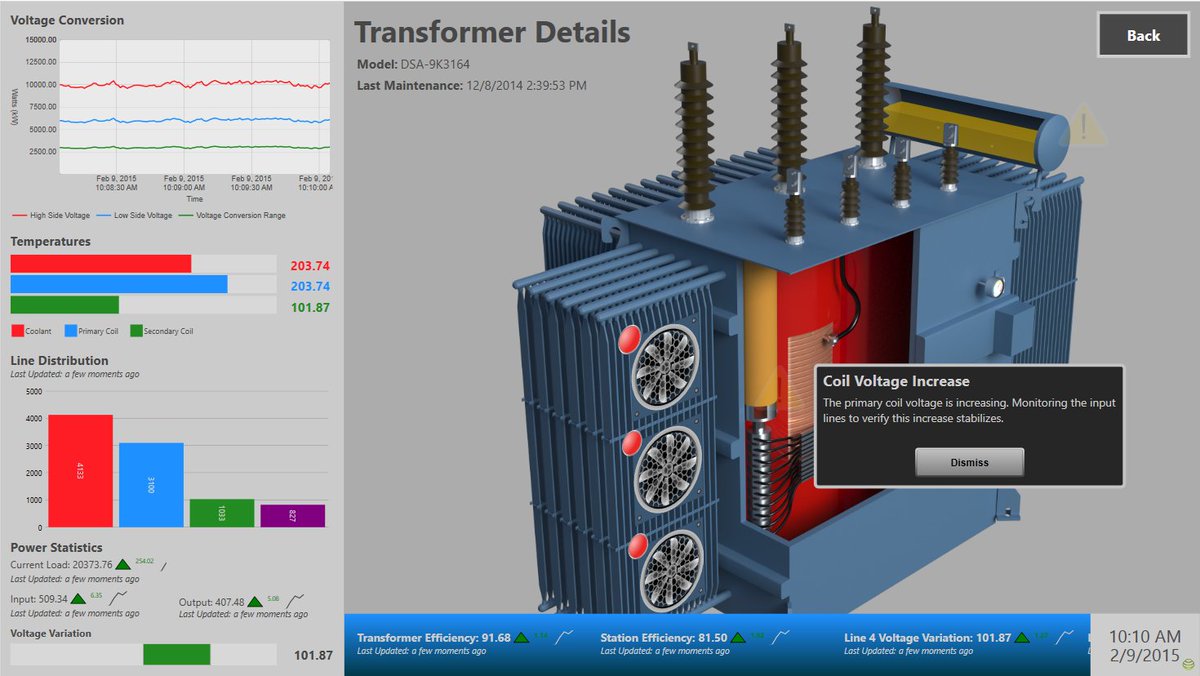Viewport: 1200px width, 676px height.
Task: Select the blue Primary Coil temperature bar
Action: coord(119,284)
